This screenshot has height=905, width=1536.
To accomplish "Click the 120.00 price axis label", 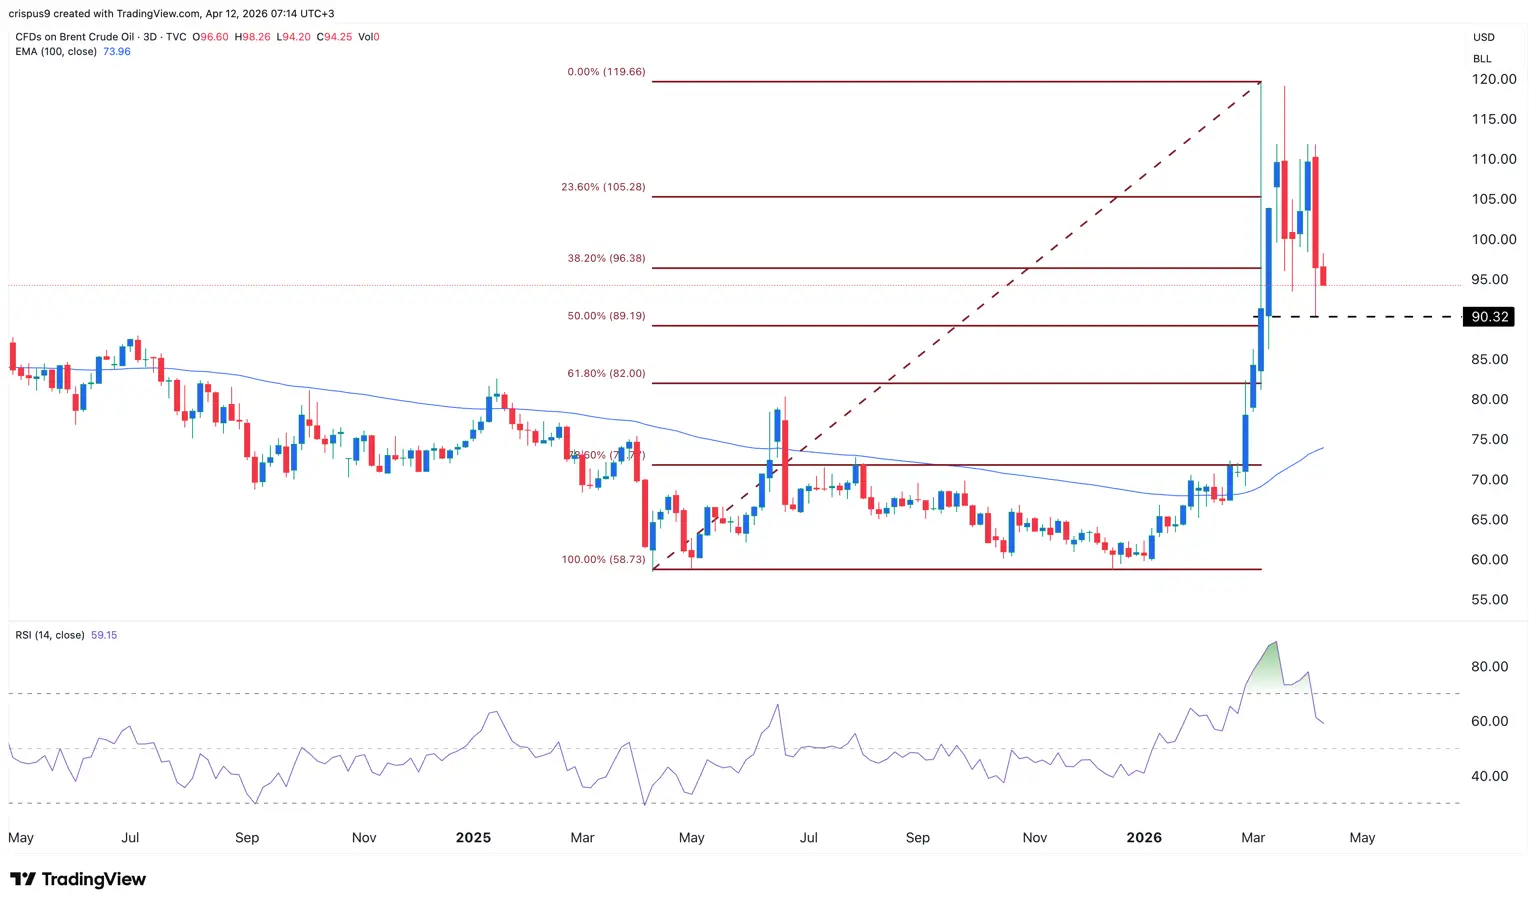I will tap(1494, 79).
